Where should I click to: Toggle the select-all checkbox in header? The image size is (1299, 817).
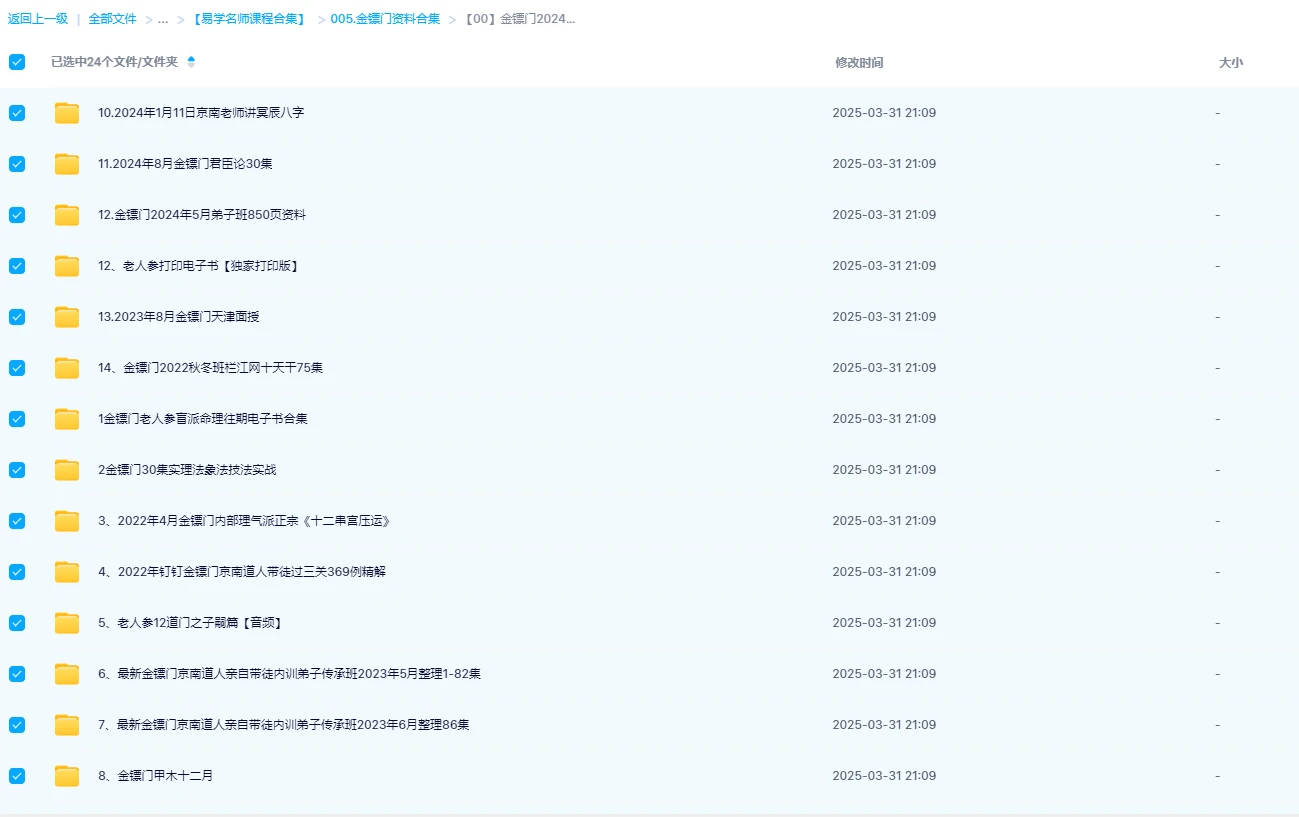coord(17,62)
